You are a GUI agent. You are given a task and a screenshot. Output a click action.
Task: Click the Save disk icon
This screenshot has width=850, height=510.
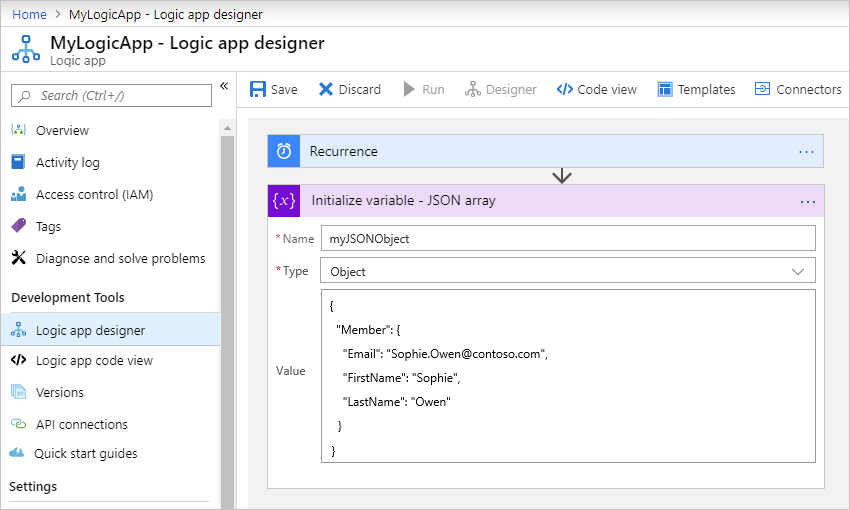(257, 89)
